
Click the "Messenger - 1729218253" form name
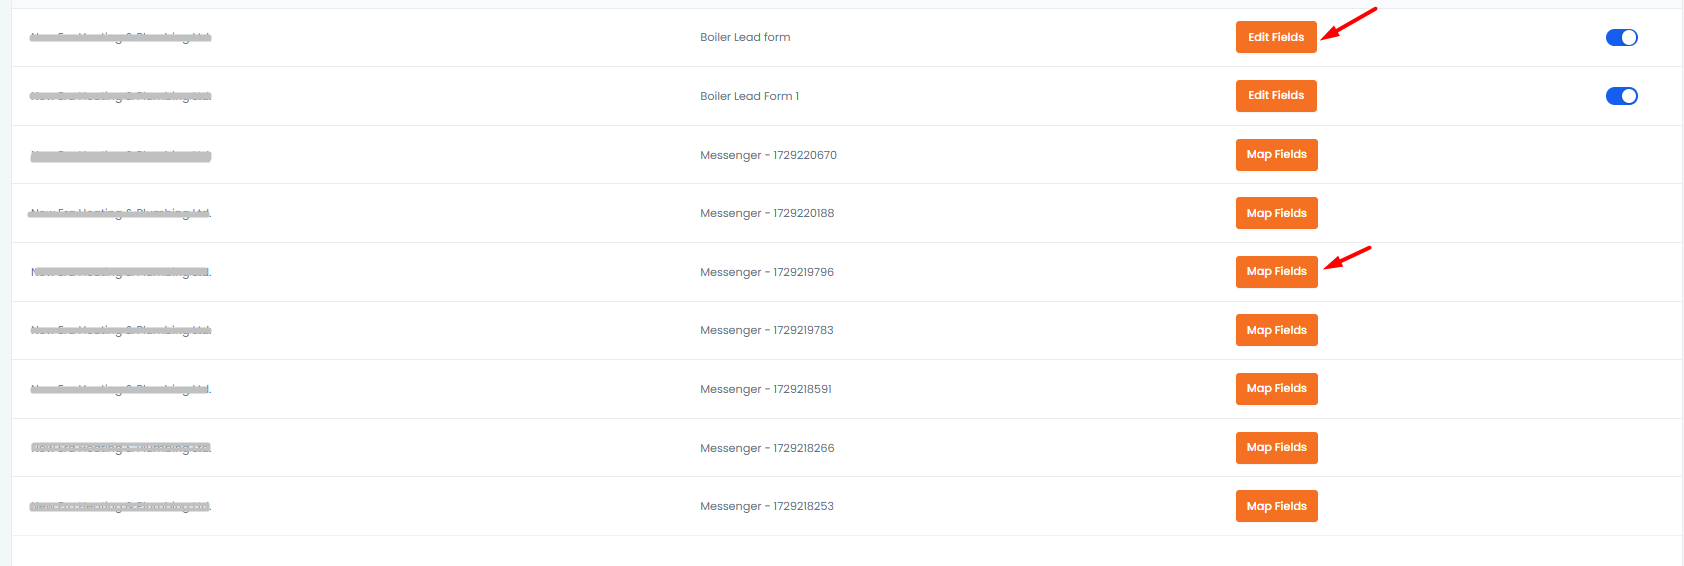tap(767, 507)
